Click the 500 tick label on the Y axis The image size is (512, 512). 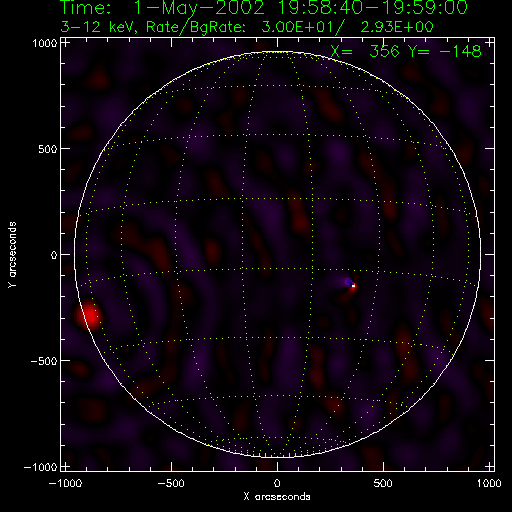pyautogui.click(x=48, y=149)
